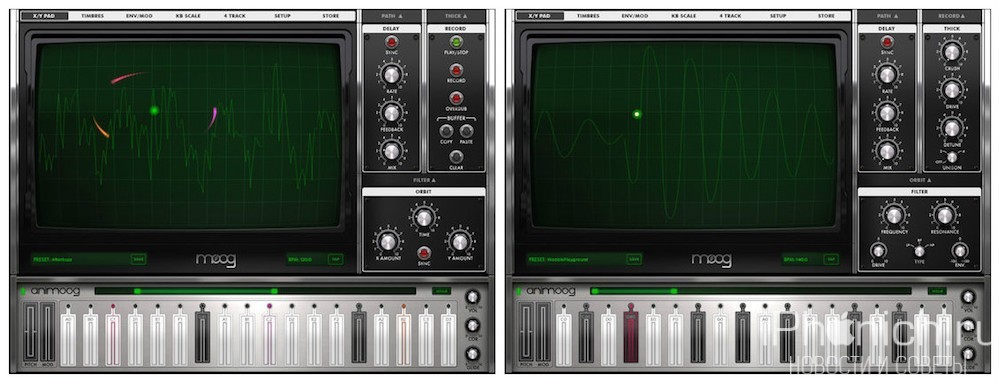This screenshot has height=383, width=1000.
Task: Click the Overdub button in the Record panel
Action: (x=455, y=98)
